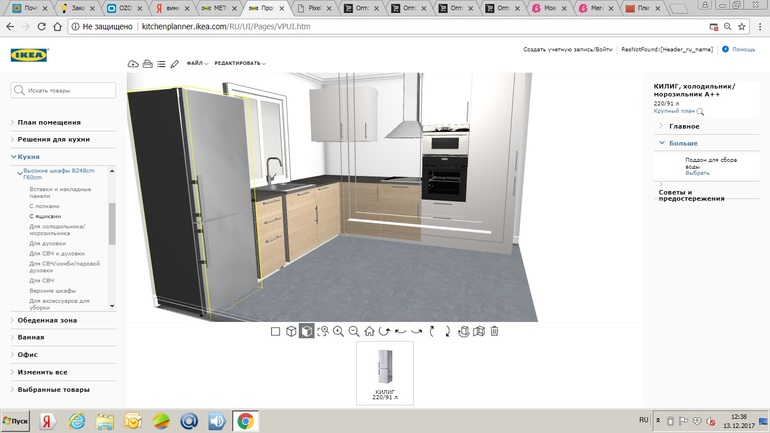The image size is (770, 433).
Task: Open the ФАЙЛ menu
Action: pos(197,64)
